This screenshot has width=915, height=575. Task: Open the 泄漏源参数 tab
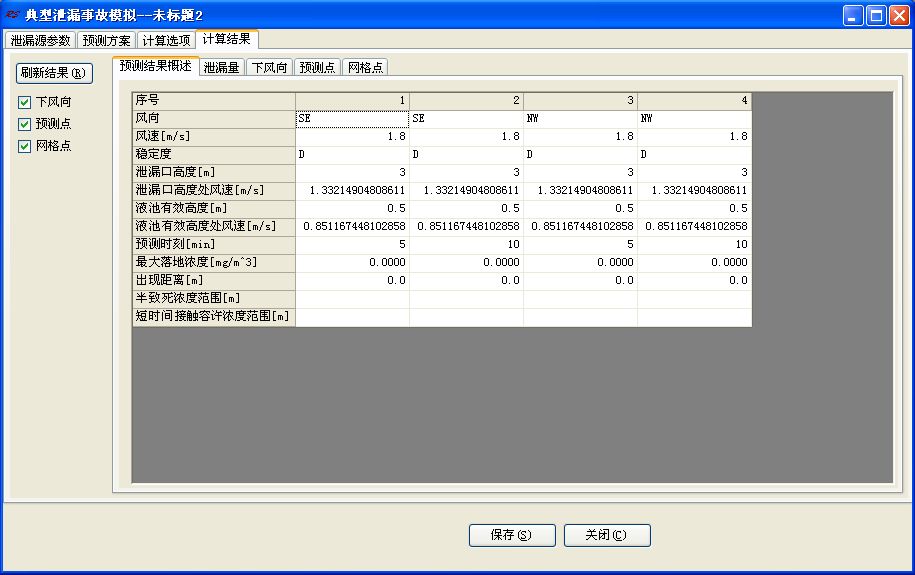40,40
